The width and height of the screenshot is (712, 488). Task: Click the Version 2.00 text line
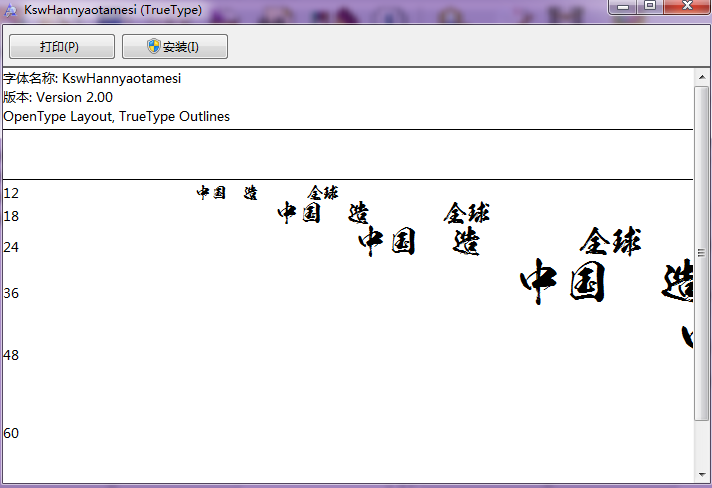pyautogui.click(x=58, y=97)
